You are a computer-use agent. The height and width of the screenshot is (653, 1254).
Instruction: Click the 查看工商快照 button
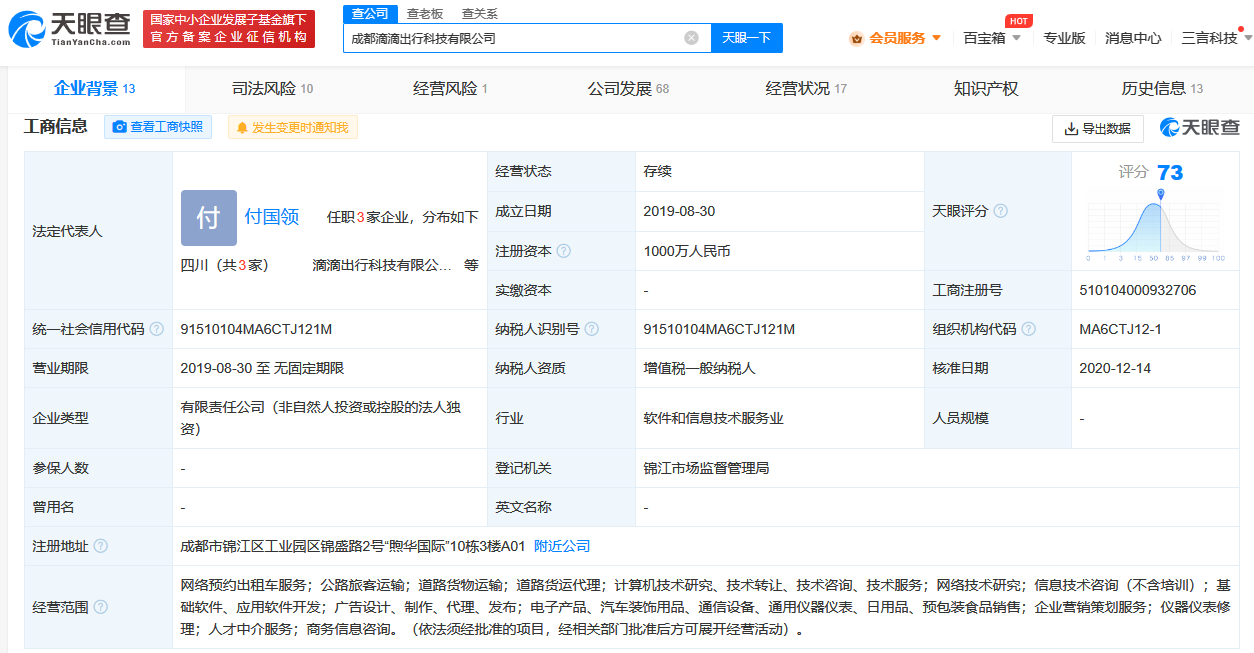click(158, 127)
